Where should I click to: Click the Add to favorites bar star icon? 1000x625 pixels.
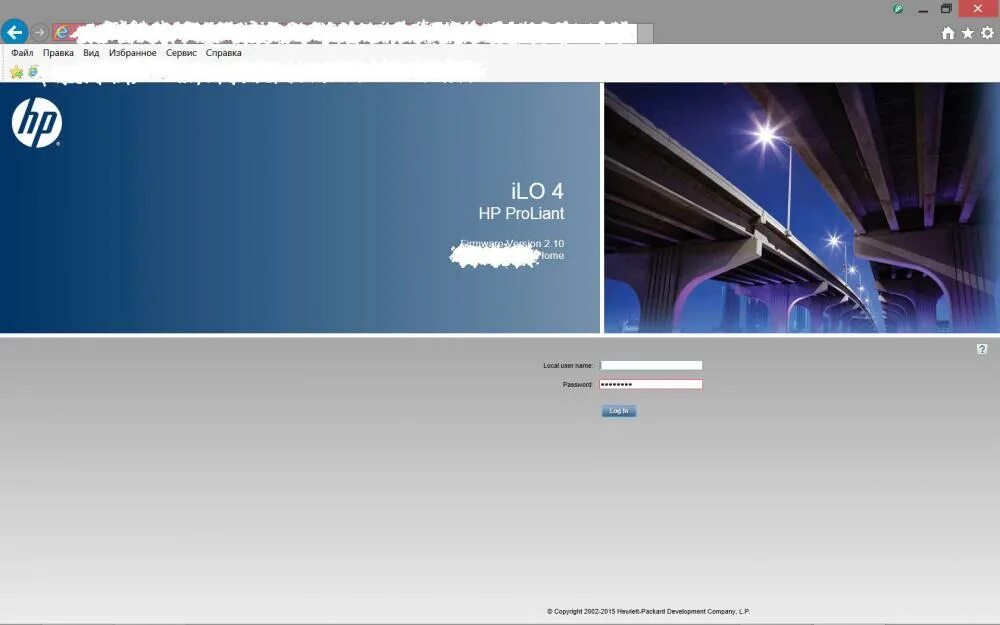pos(17,72)
